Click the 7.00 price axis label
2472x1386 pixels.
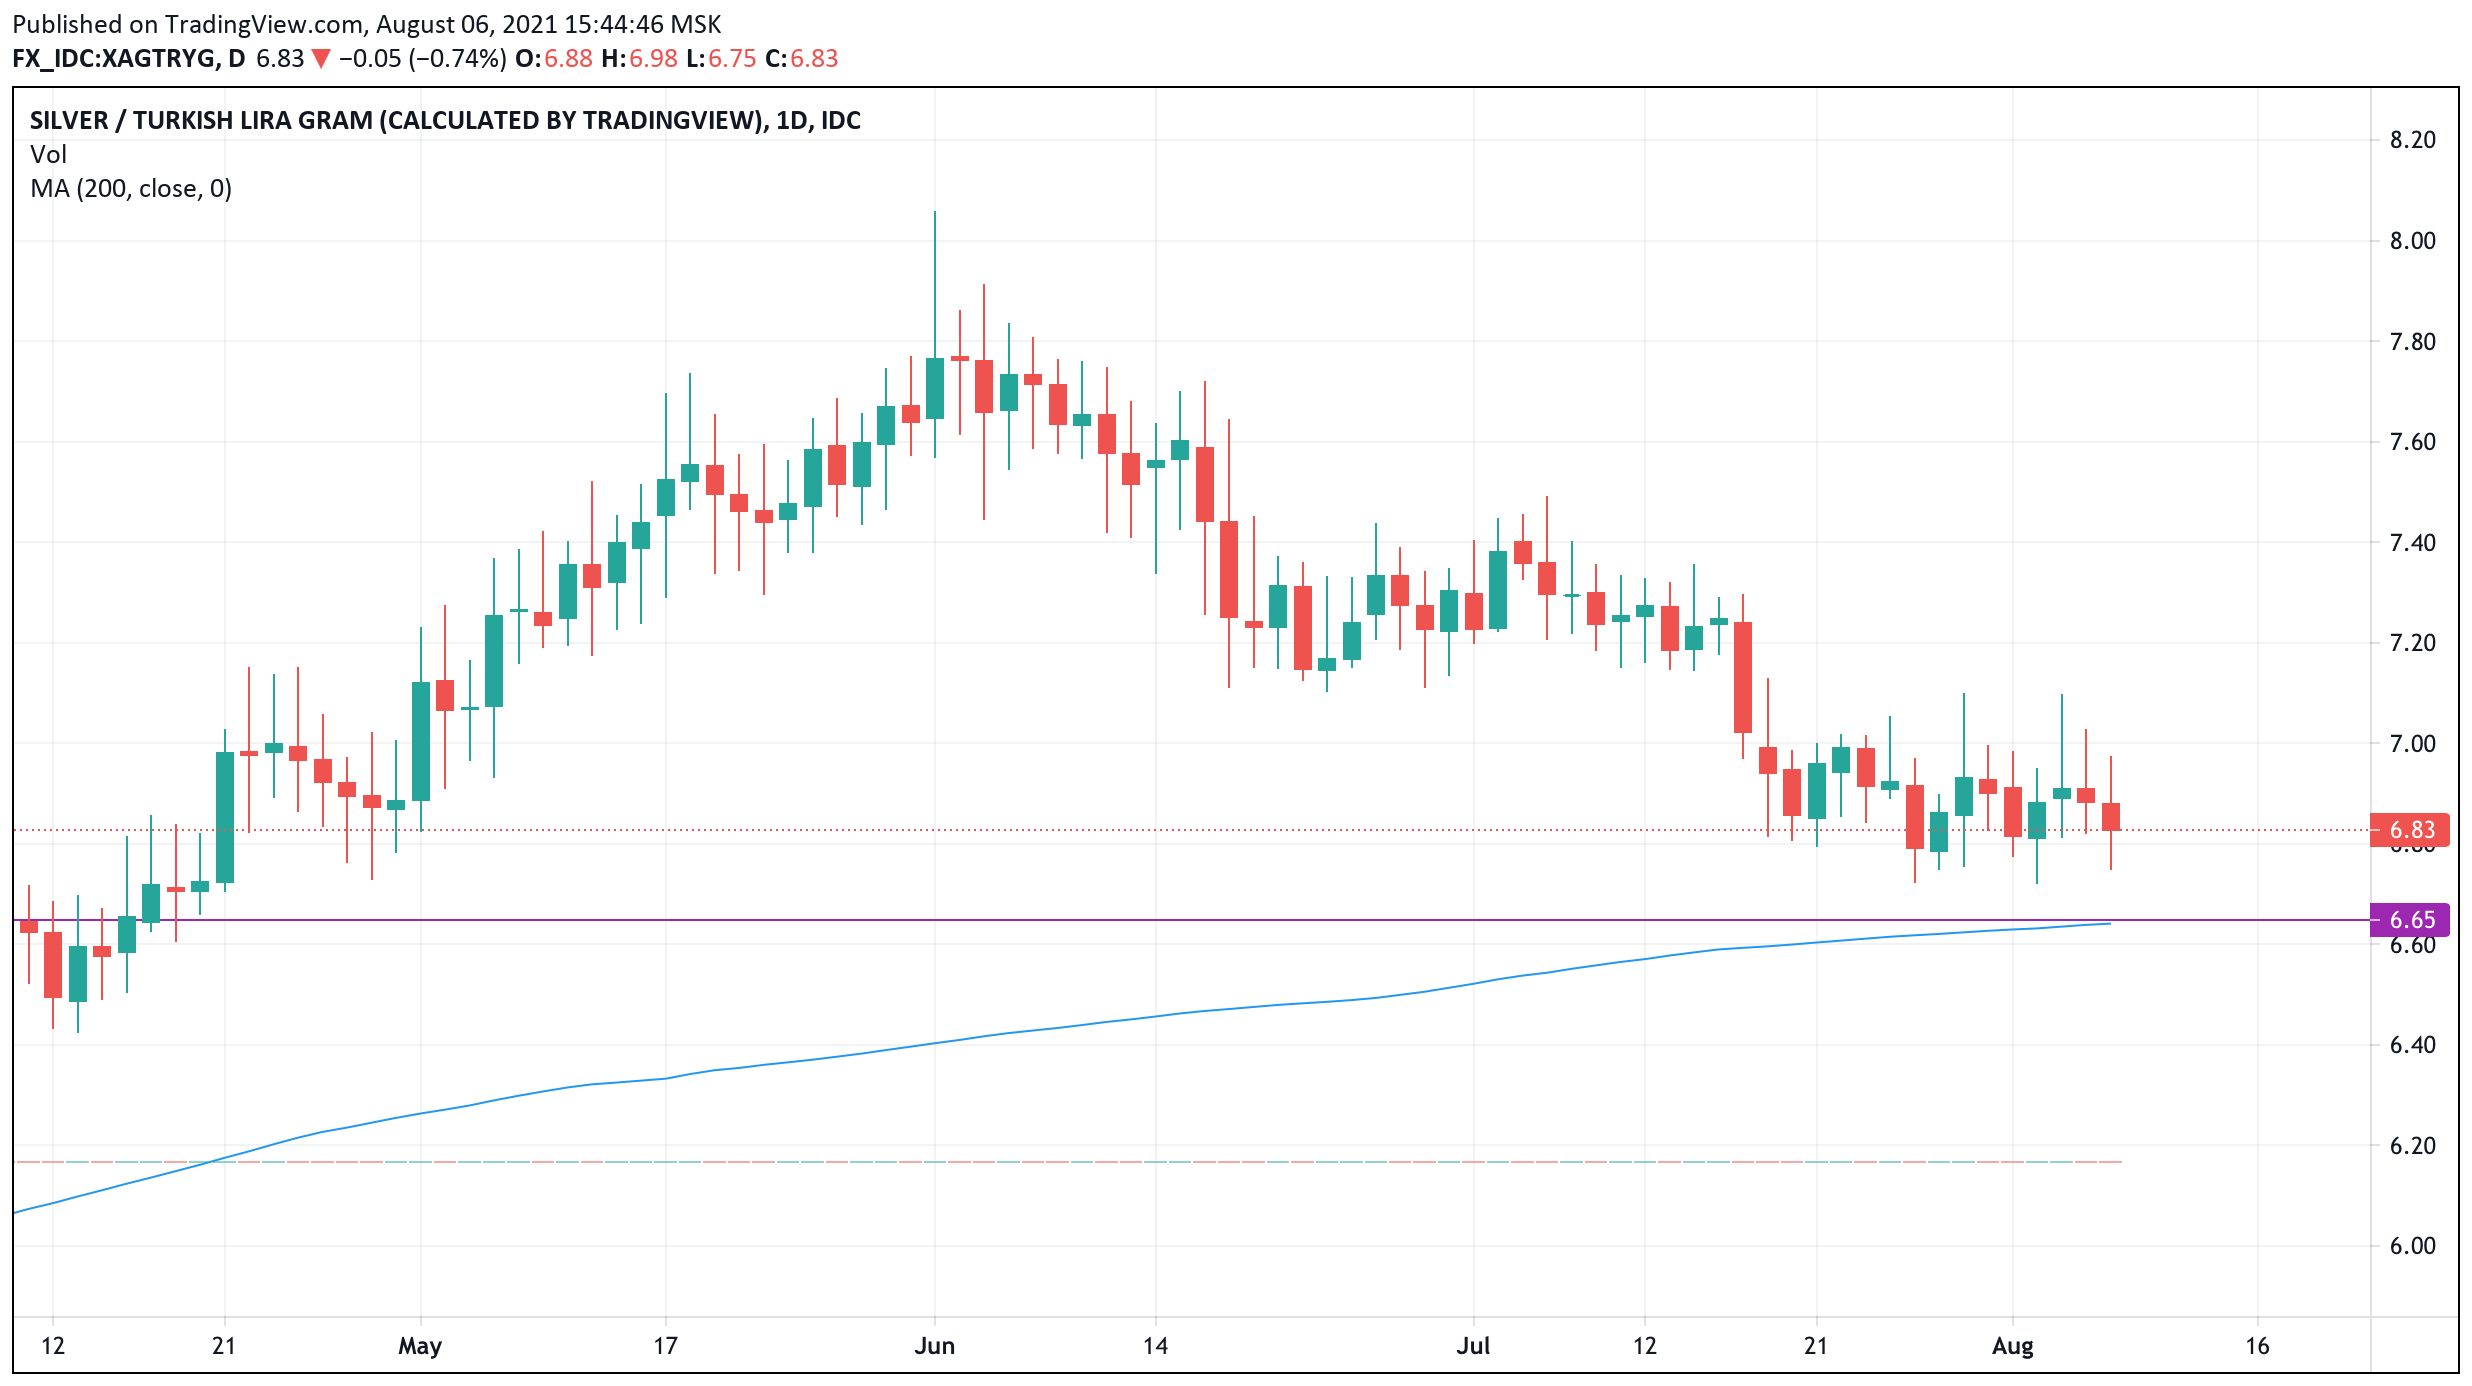pos(2412,744)
